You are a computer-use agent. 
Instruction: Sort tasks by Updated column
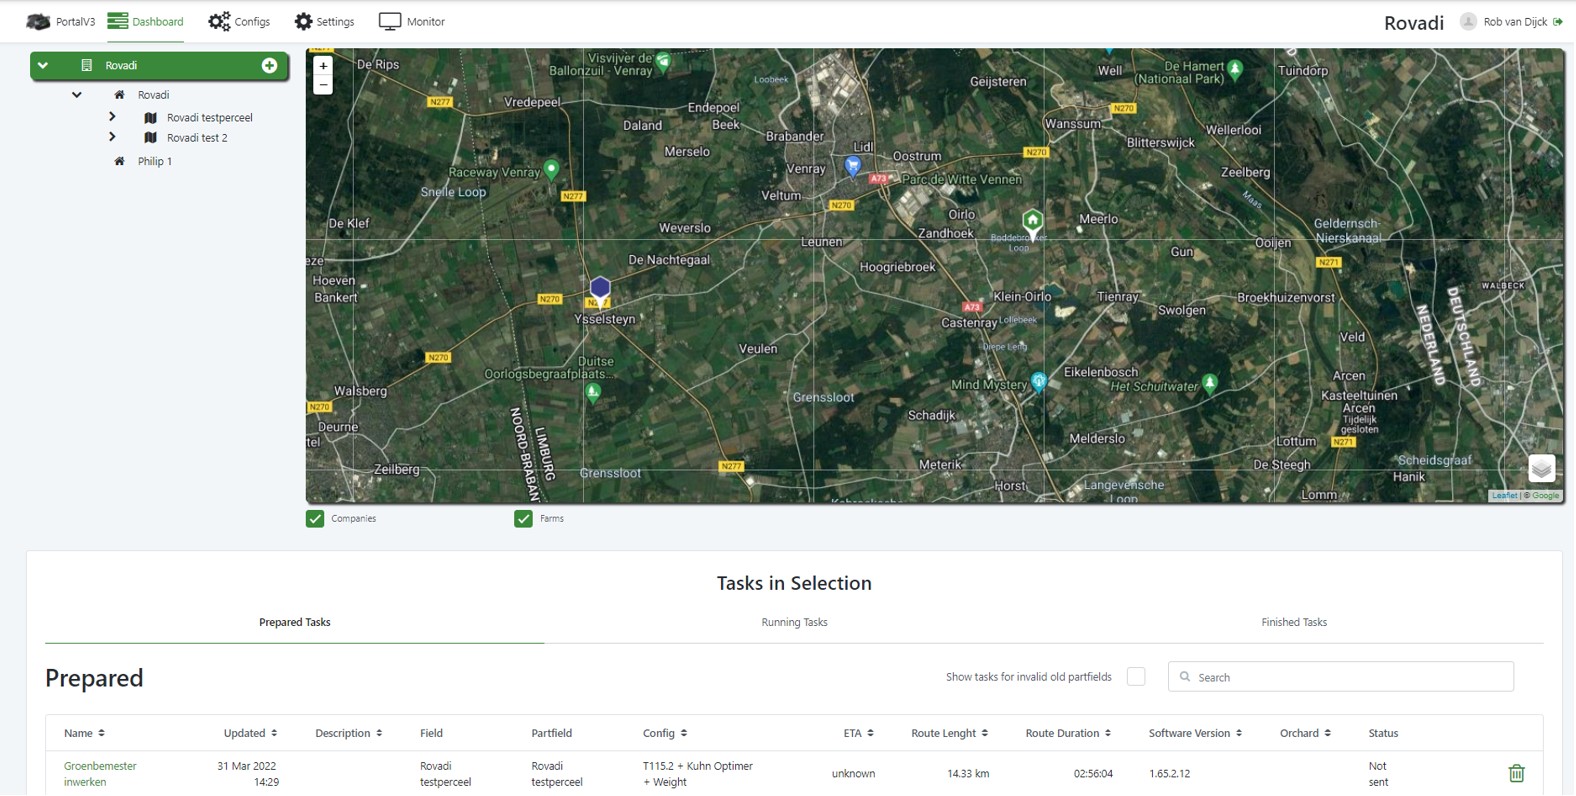pos(250,733)
